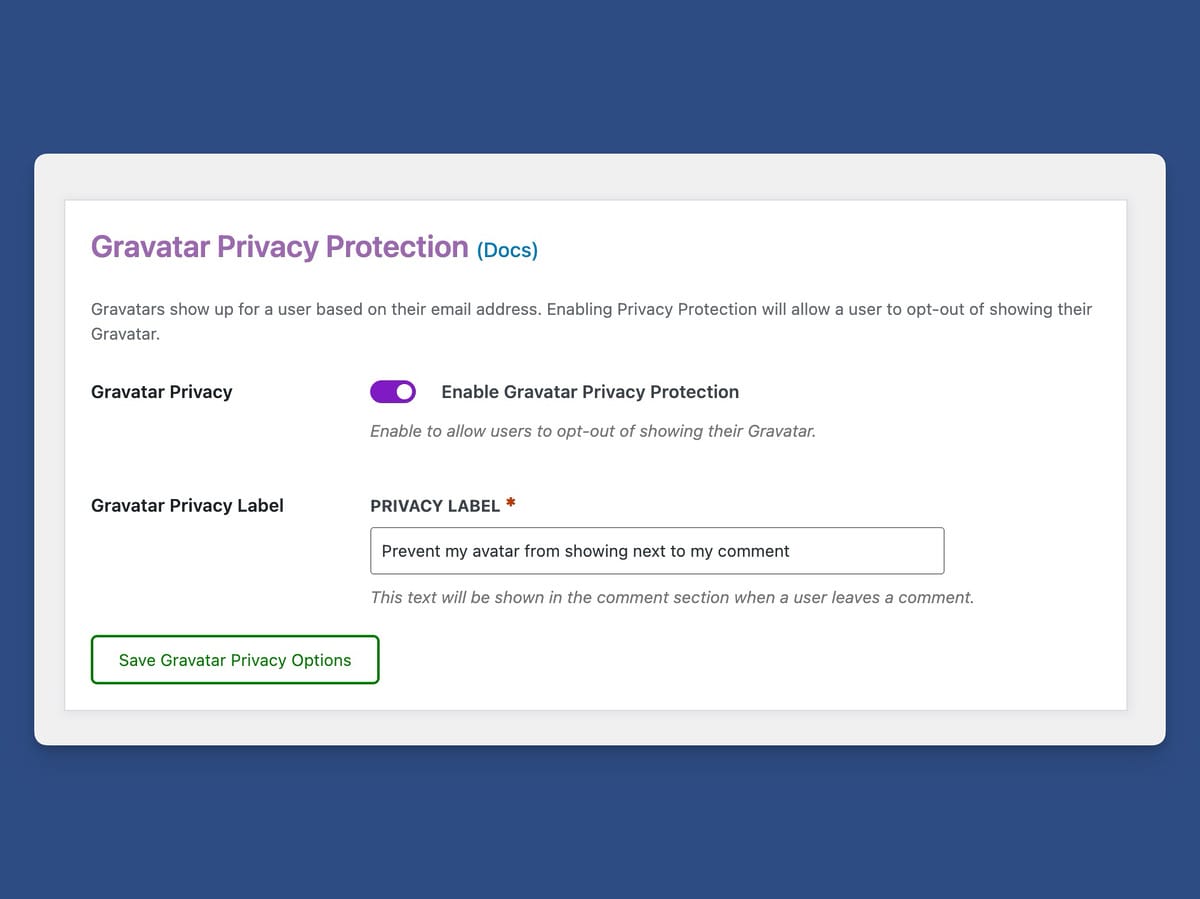The height and width of the screenshot is (899, 1200).
Task: Focus the Privacy Label text field
Action: (x=656, y=551)
